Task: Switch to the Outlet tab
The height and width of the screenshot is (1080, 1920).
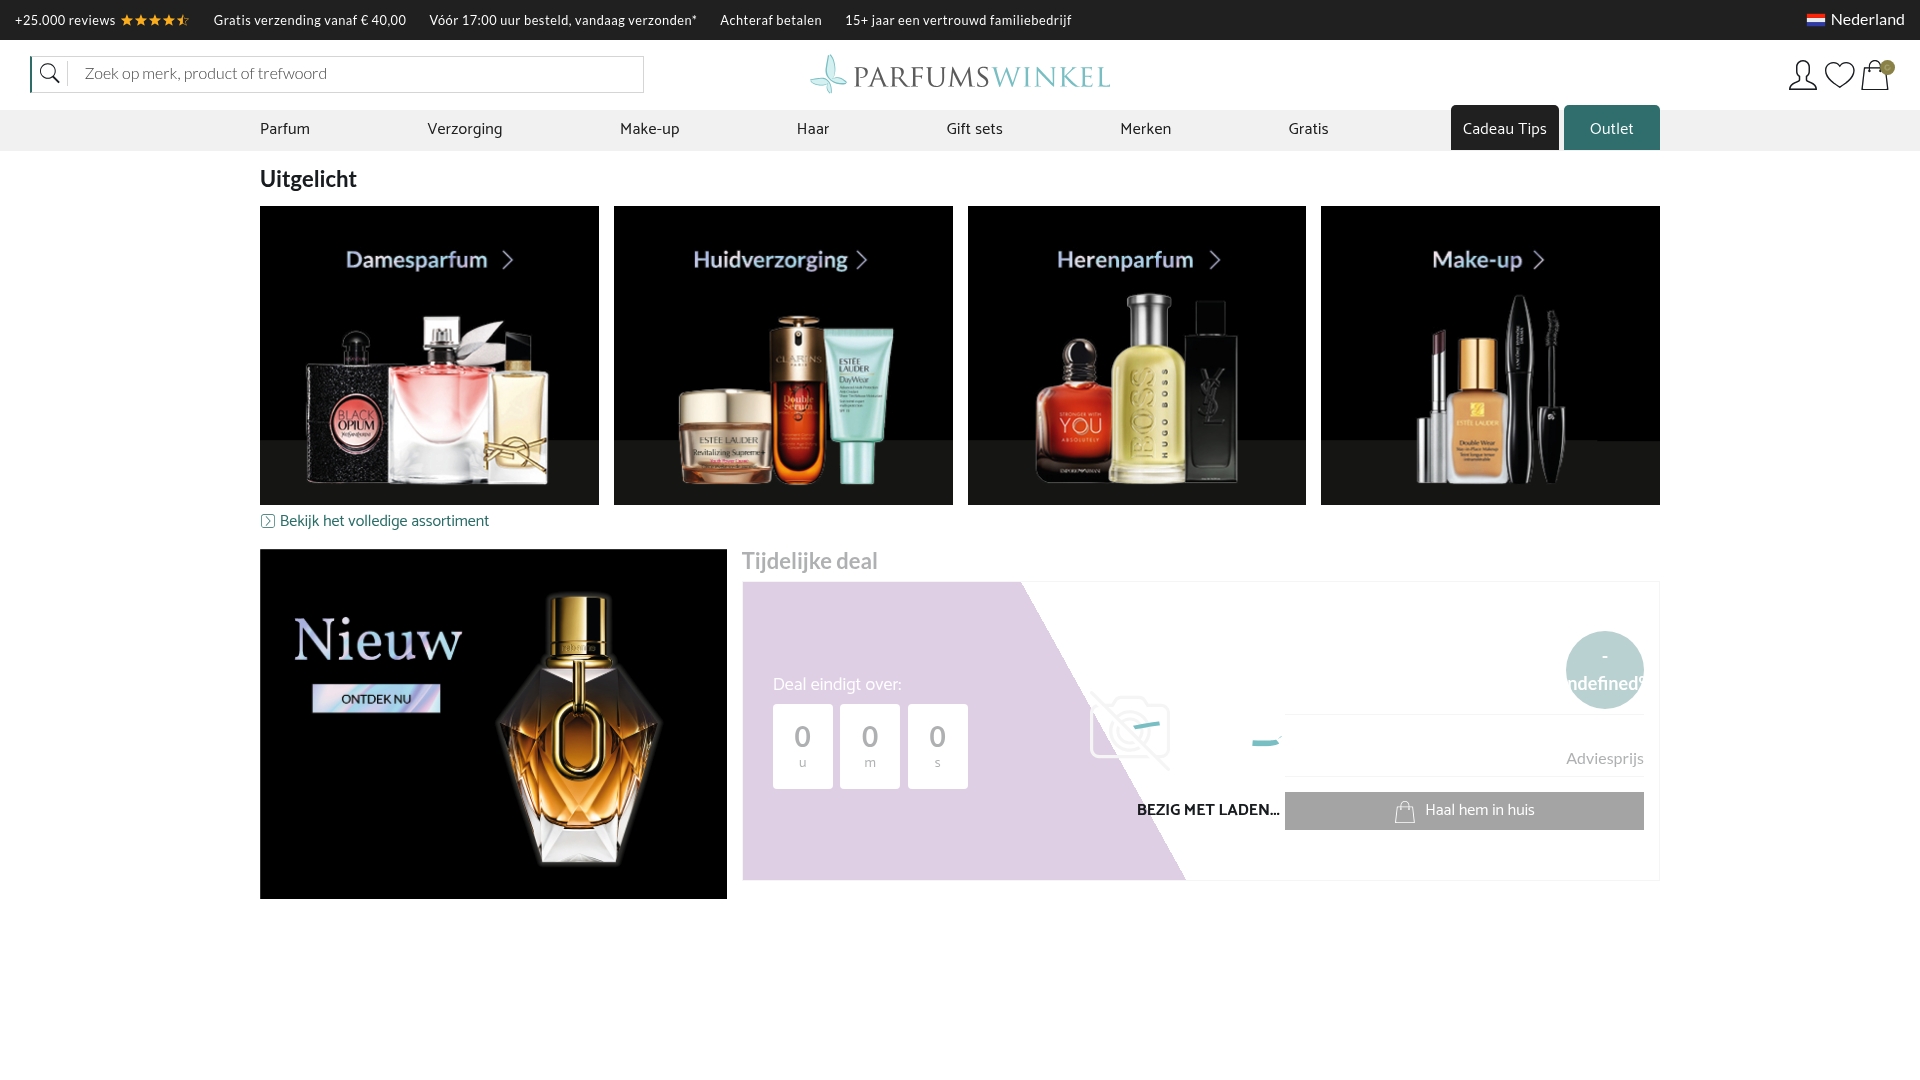Action: pos(1610,128)
